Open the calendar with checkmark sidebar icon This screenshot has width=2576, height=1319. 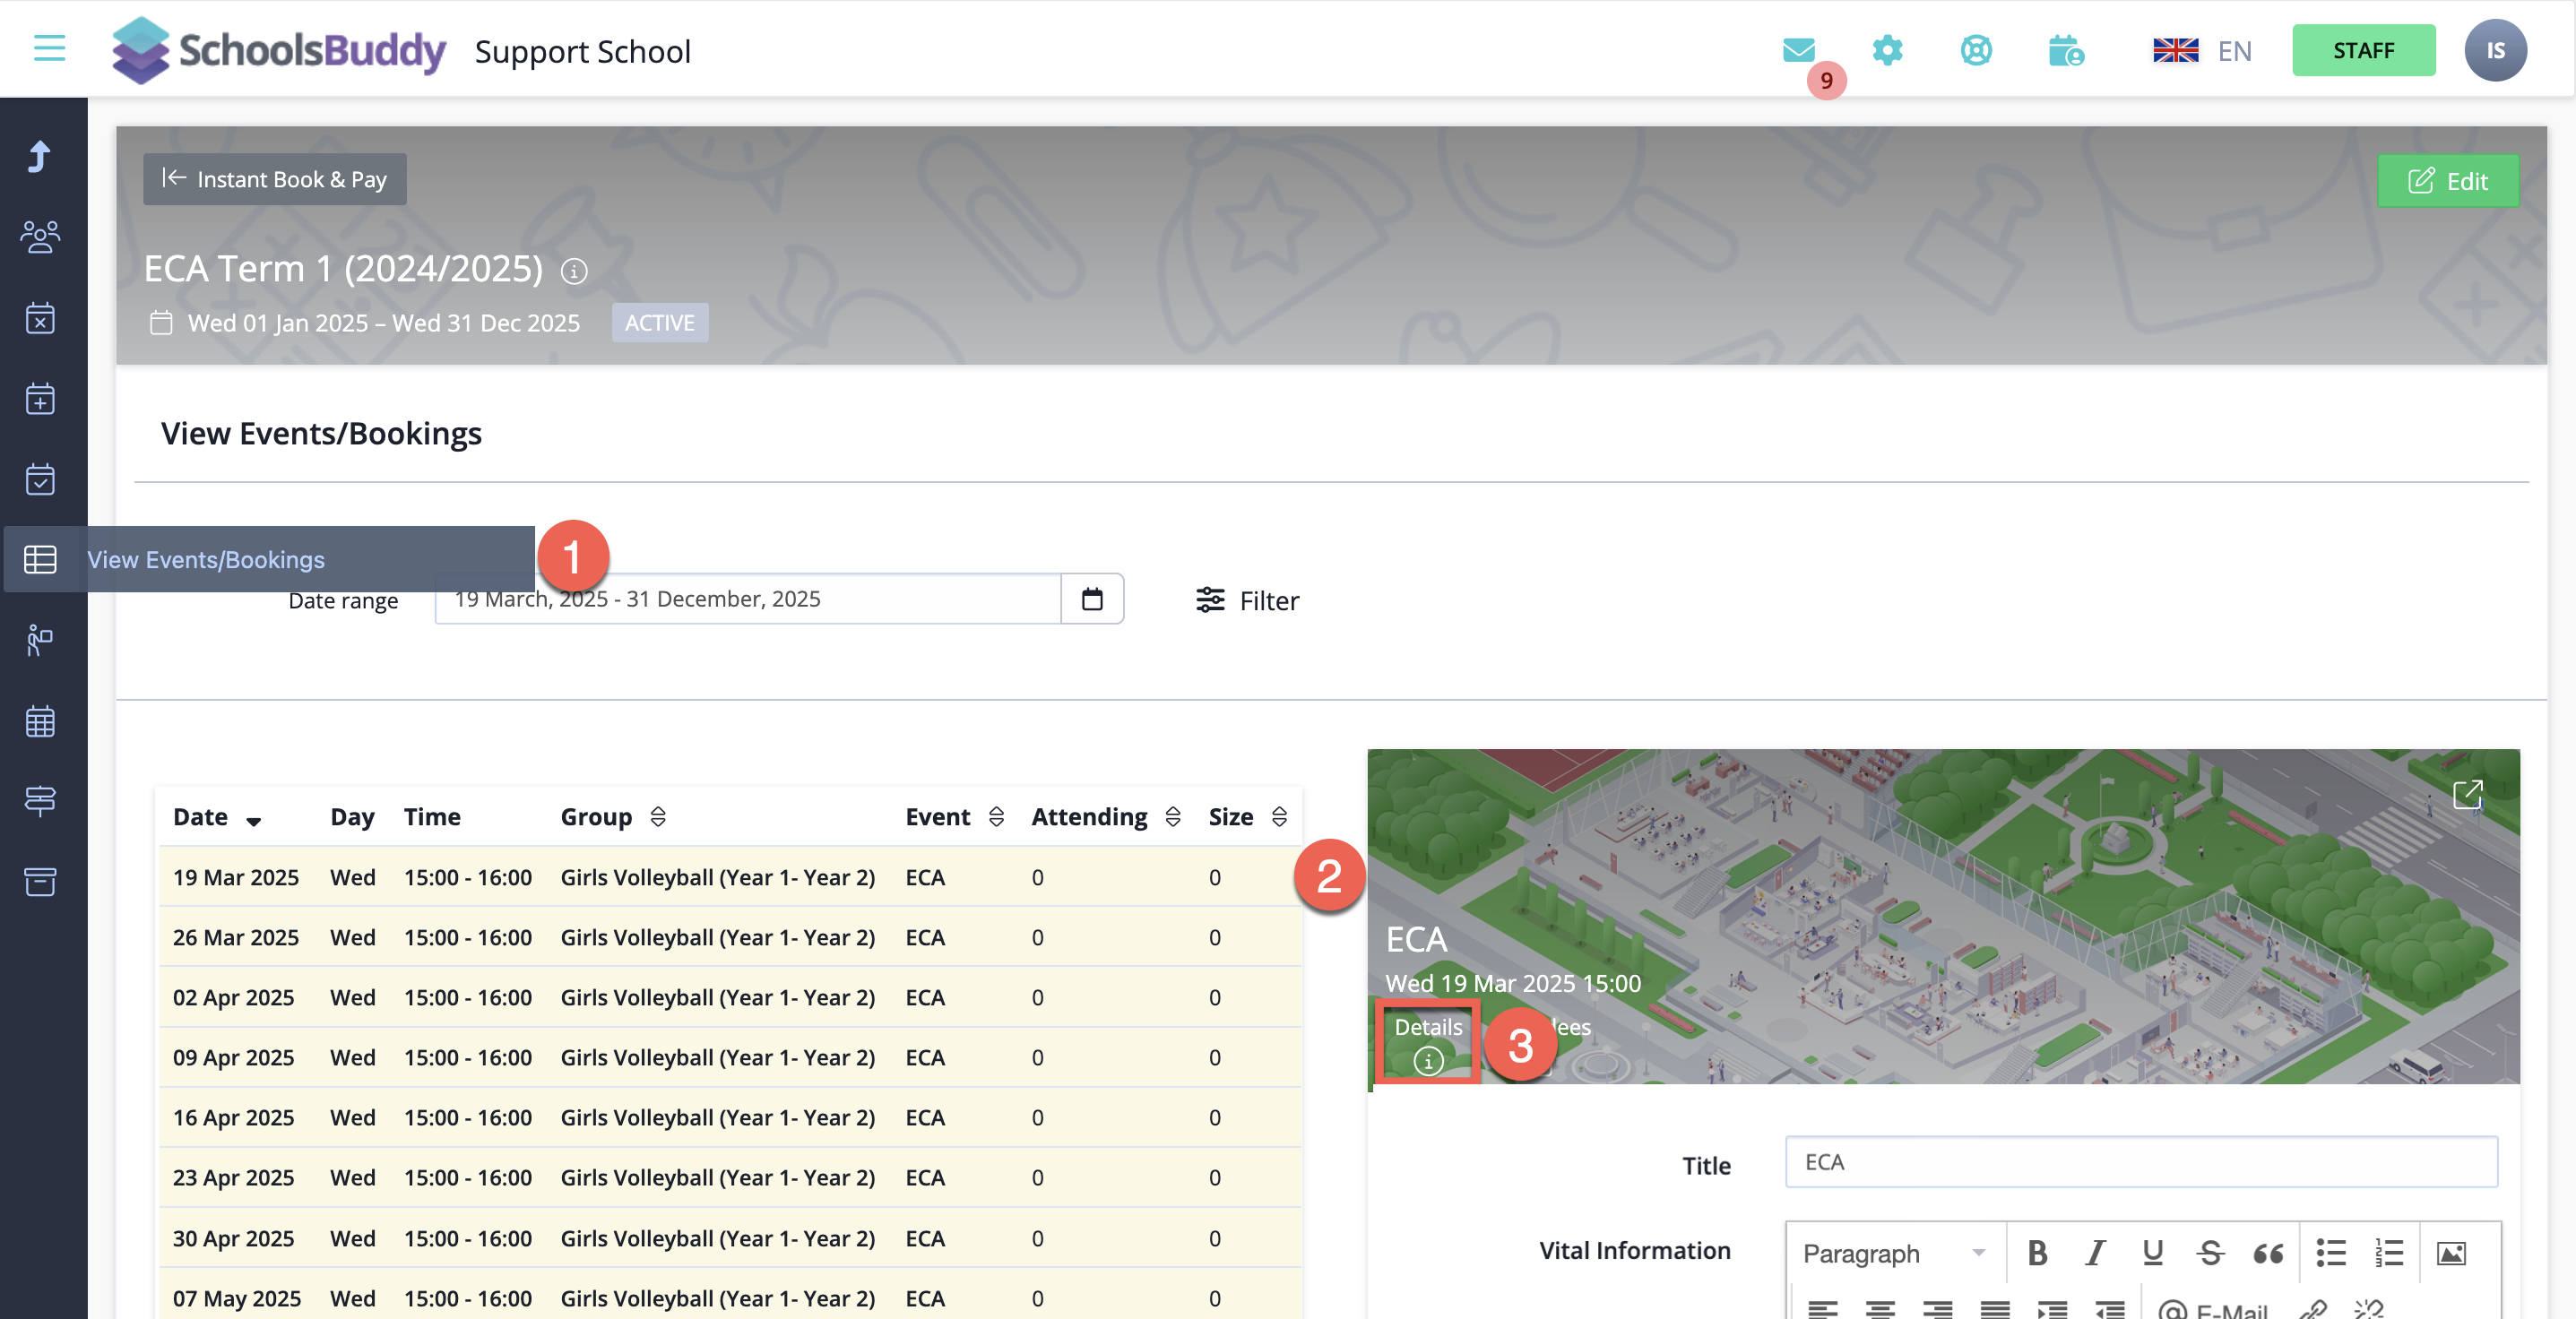tap(40, 479)
